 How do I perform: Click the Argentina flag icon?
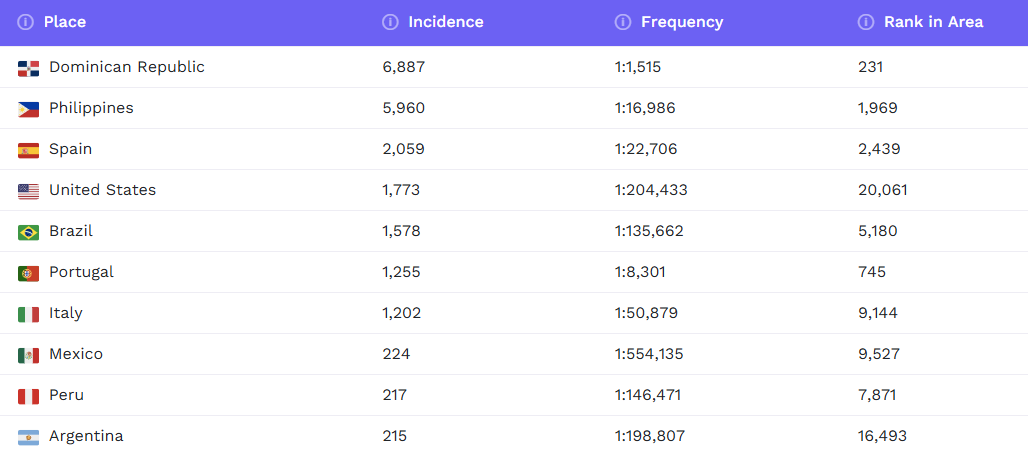pos(28,438)
